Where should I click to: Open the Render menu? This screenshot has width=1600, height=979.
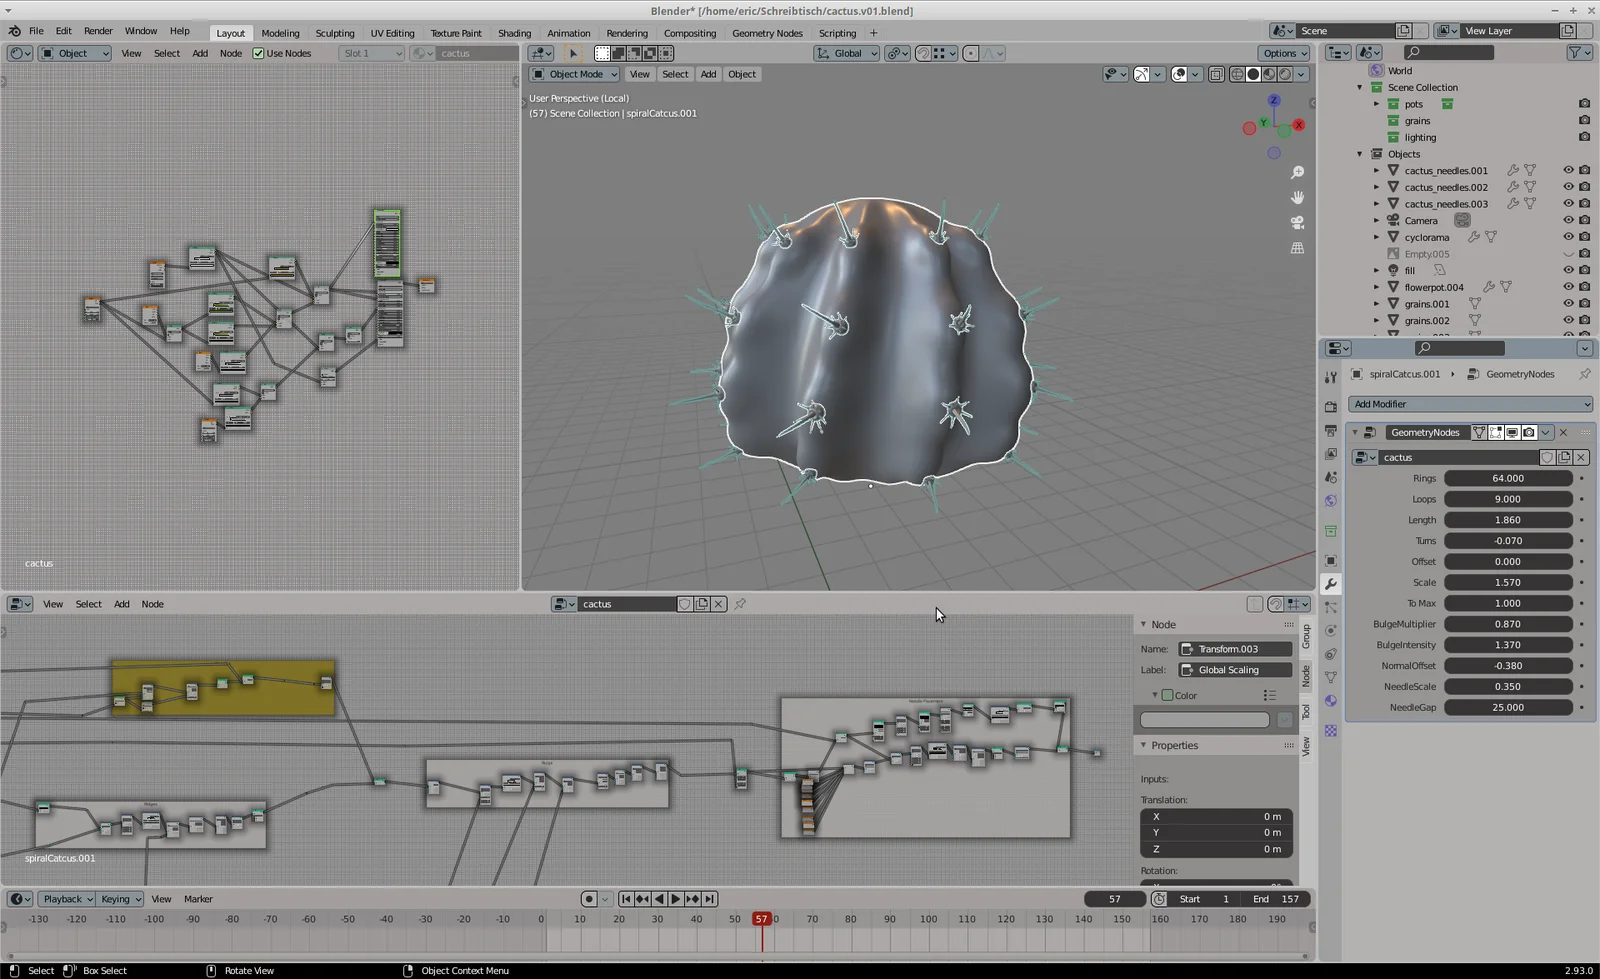click(x=98, y=31)
